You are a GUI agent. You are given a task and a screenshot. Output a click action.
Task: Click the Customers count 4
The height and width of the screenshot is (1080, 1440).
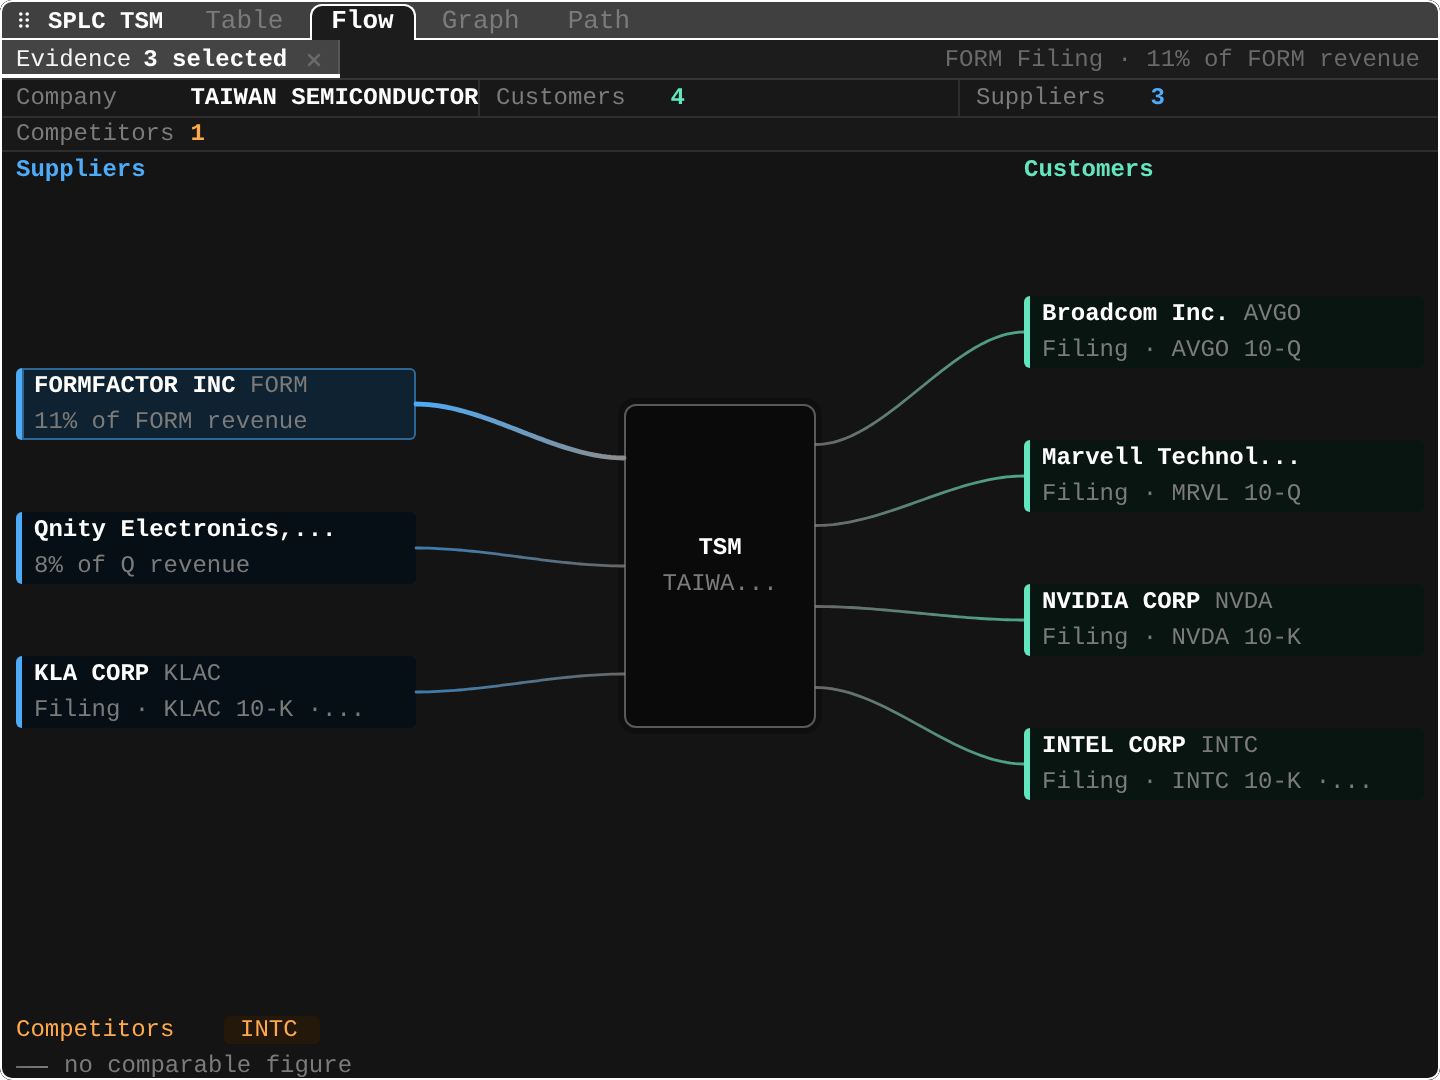coord(677,97)
